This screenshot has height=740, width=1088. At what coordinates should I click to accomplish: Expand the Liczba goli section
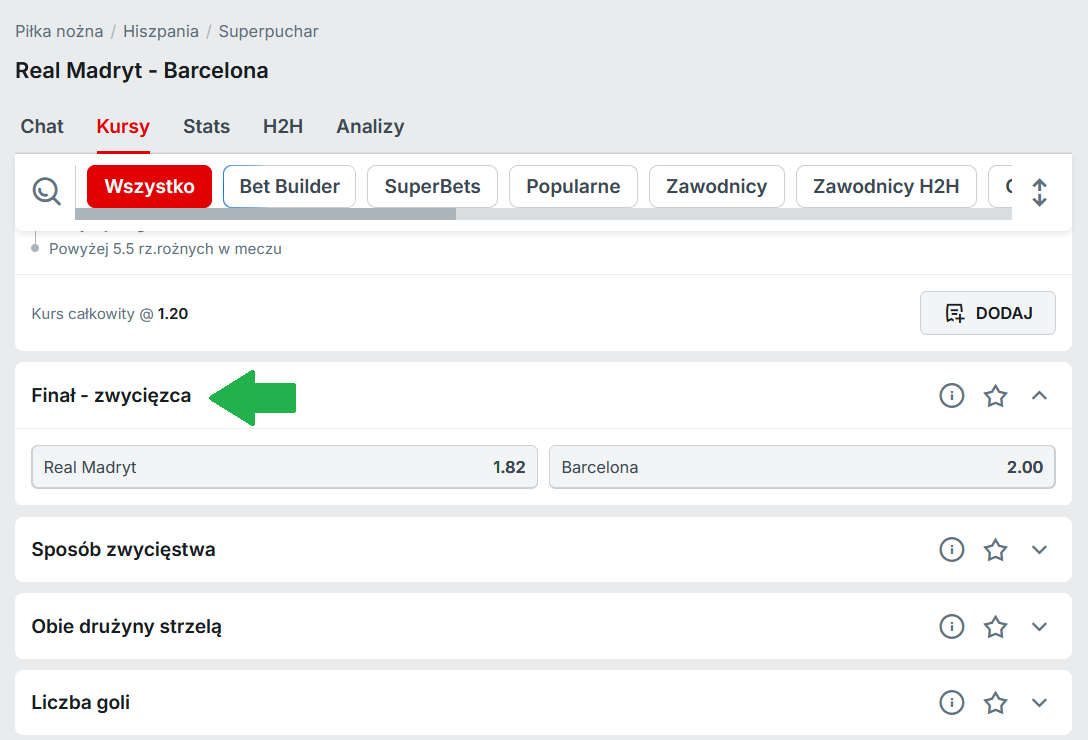click(1039, 703)
